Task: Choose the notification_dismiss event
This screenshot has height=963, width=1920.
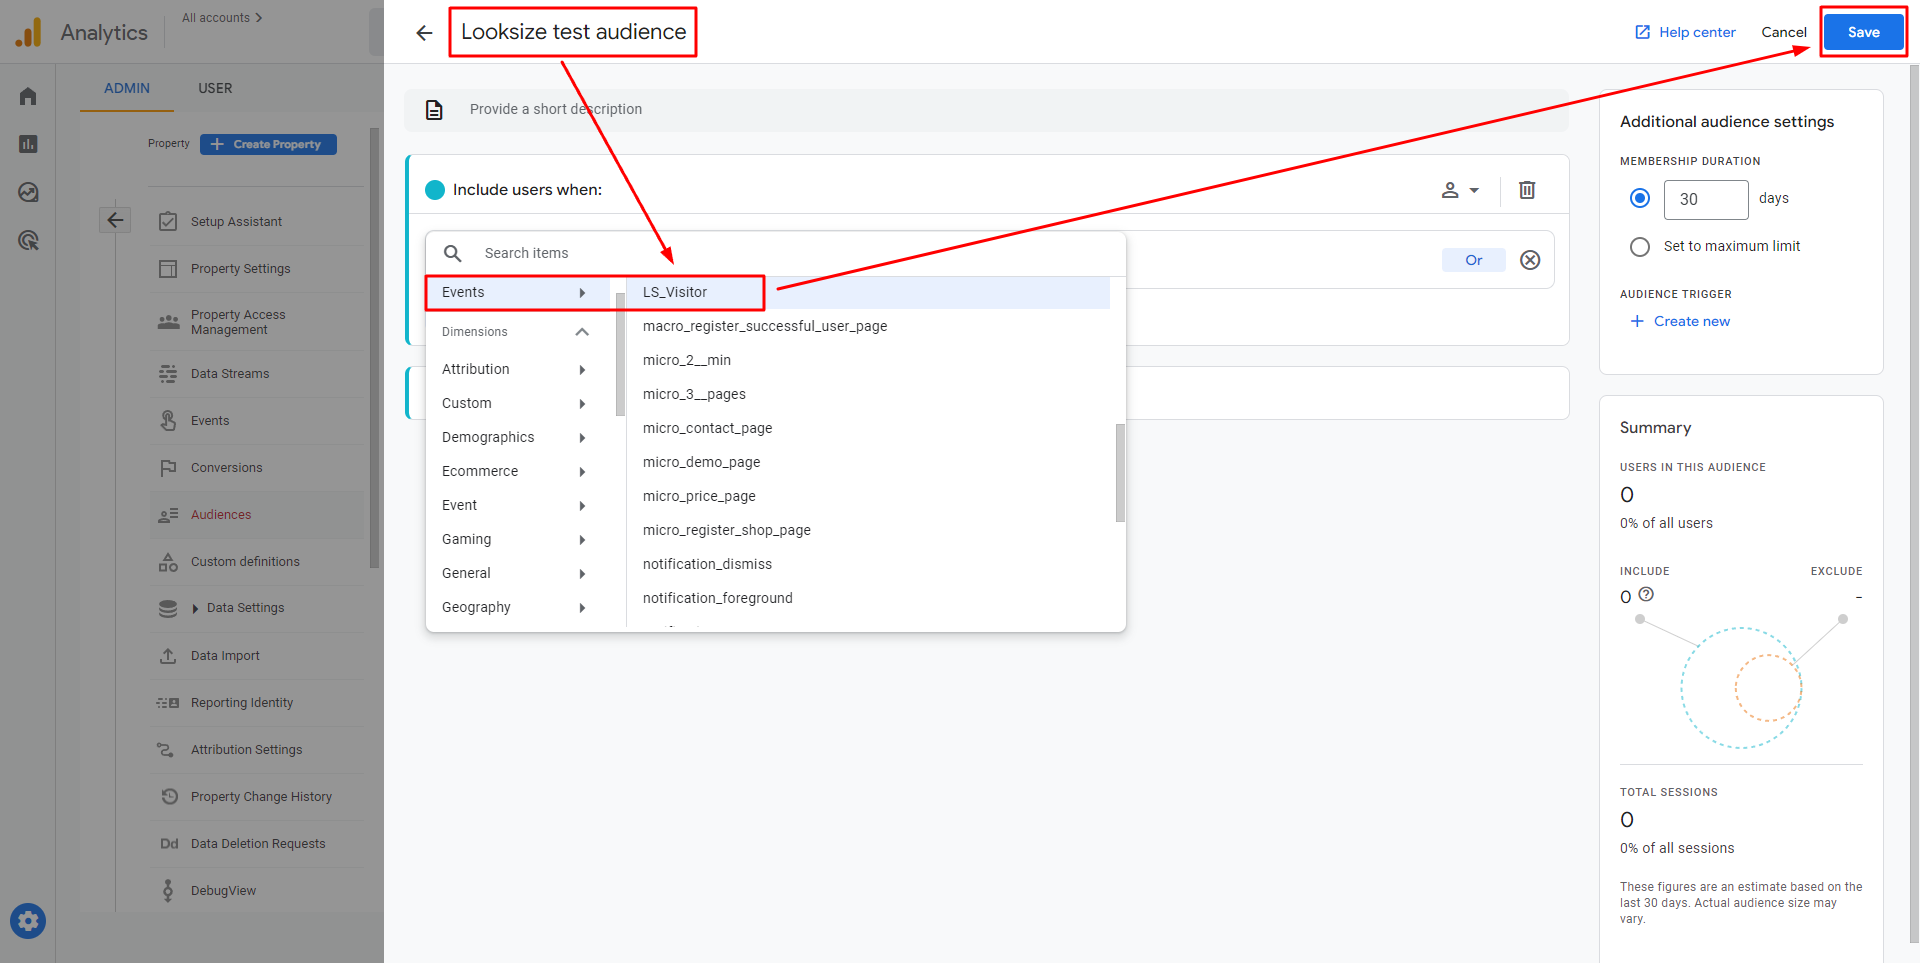Action: [x=868, y=565]
